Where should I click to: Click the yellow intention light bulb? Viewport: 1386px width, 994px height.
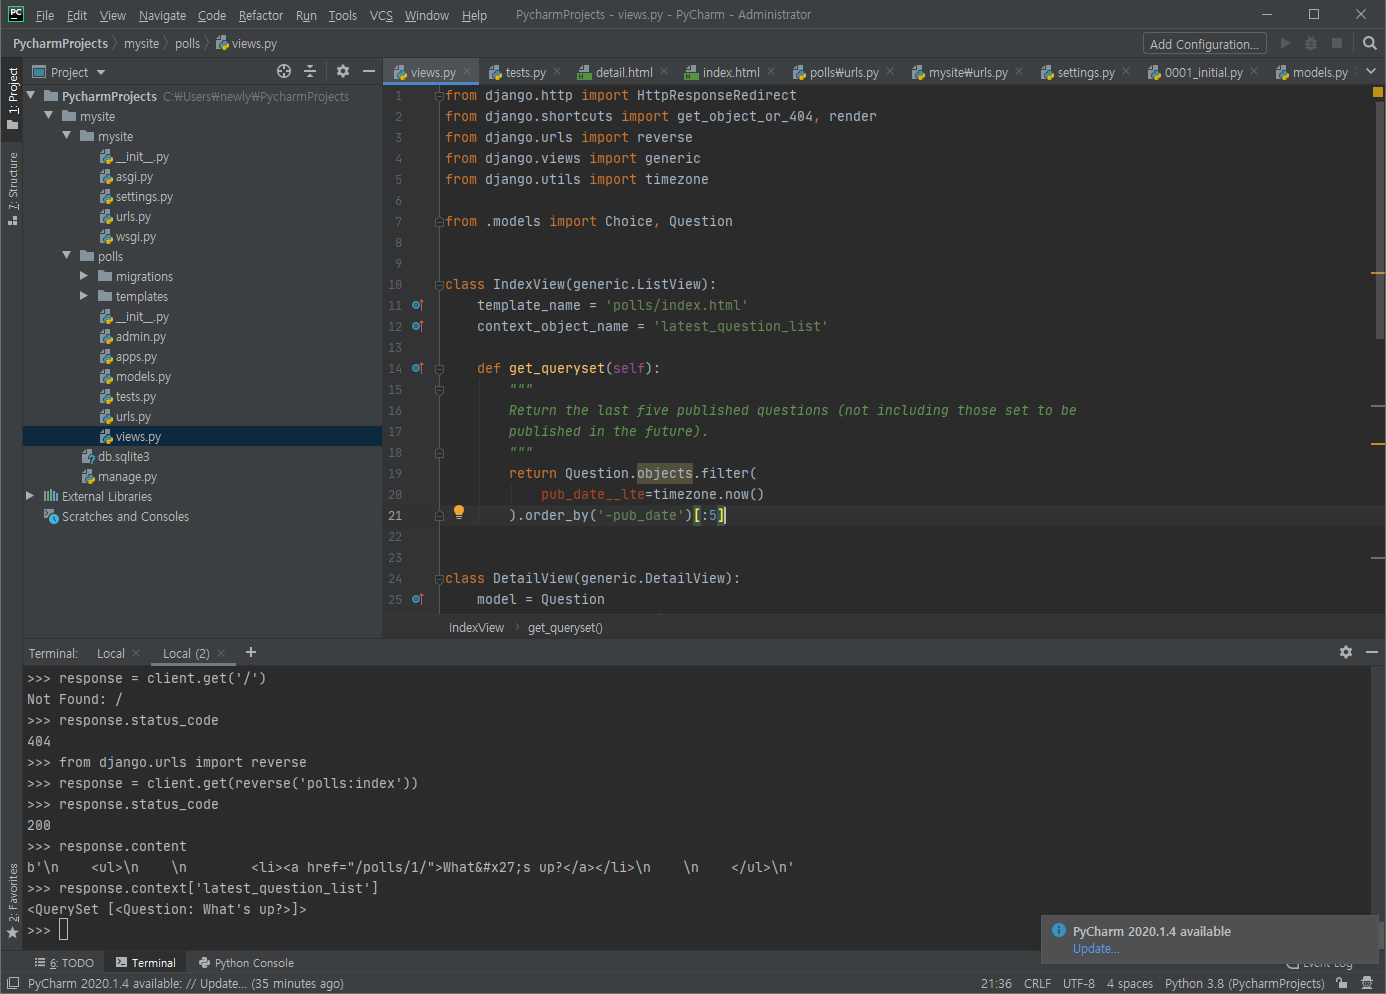coord(459,512)
